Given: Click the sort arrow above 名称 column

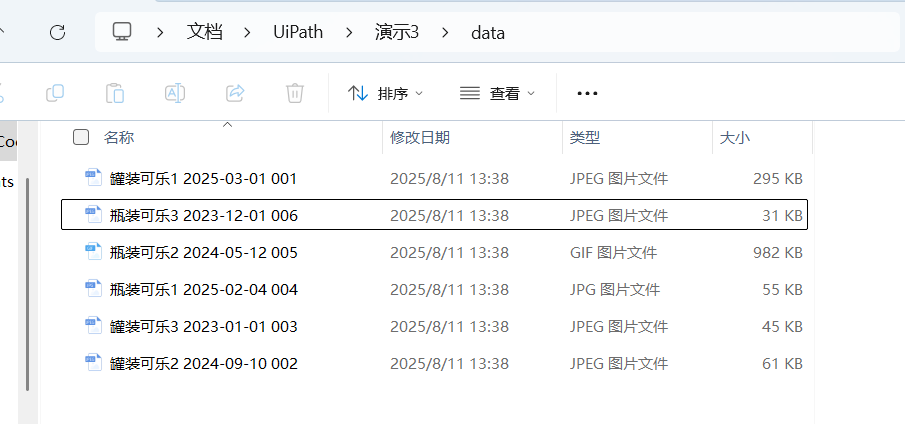Looking at the screenshot, I should tap(227, 124).
